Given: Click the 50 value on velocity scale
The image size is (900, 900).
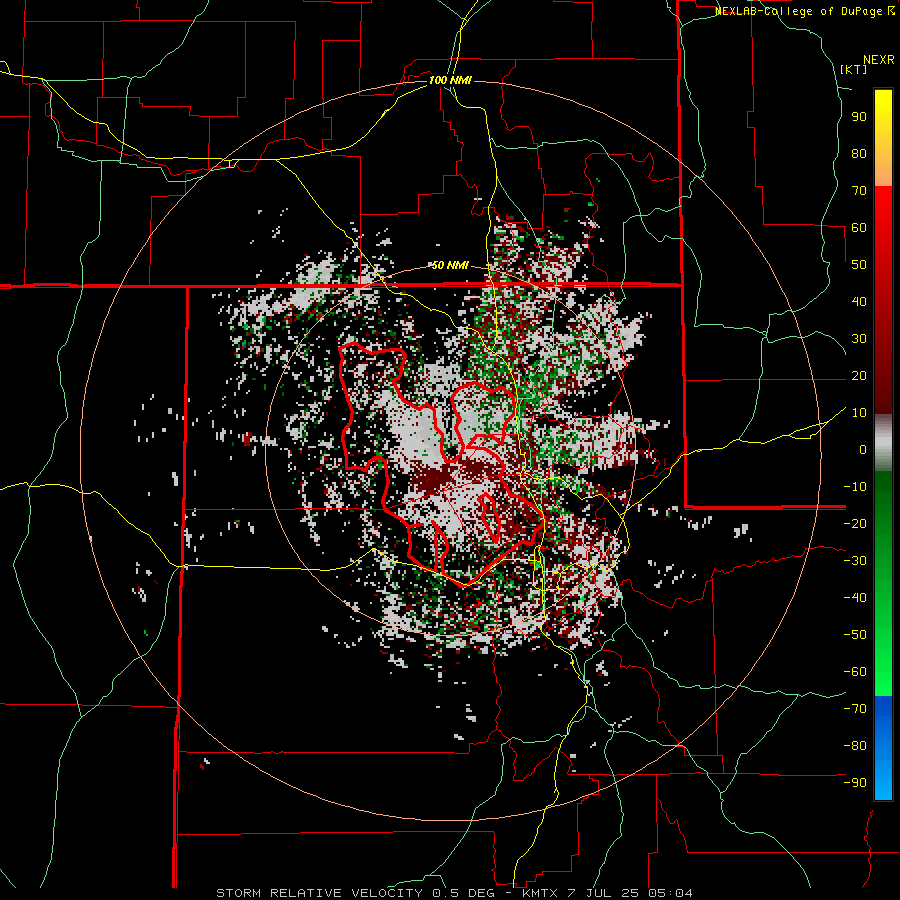Looking at the screenshot, I should (x=859, y=265).
